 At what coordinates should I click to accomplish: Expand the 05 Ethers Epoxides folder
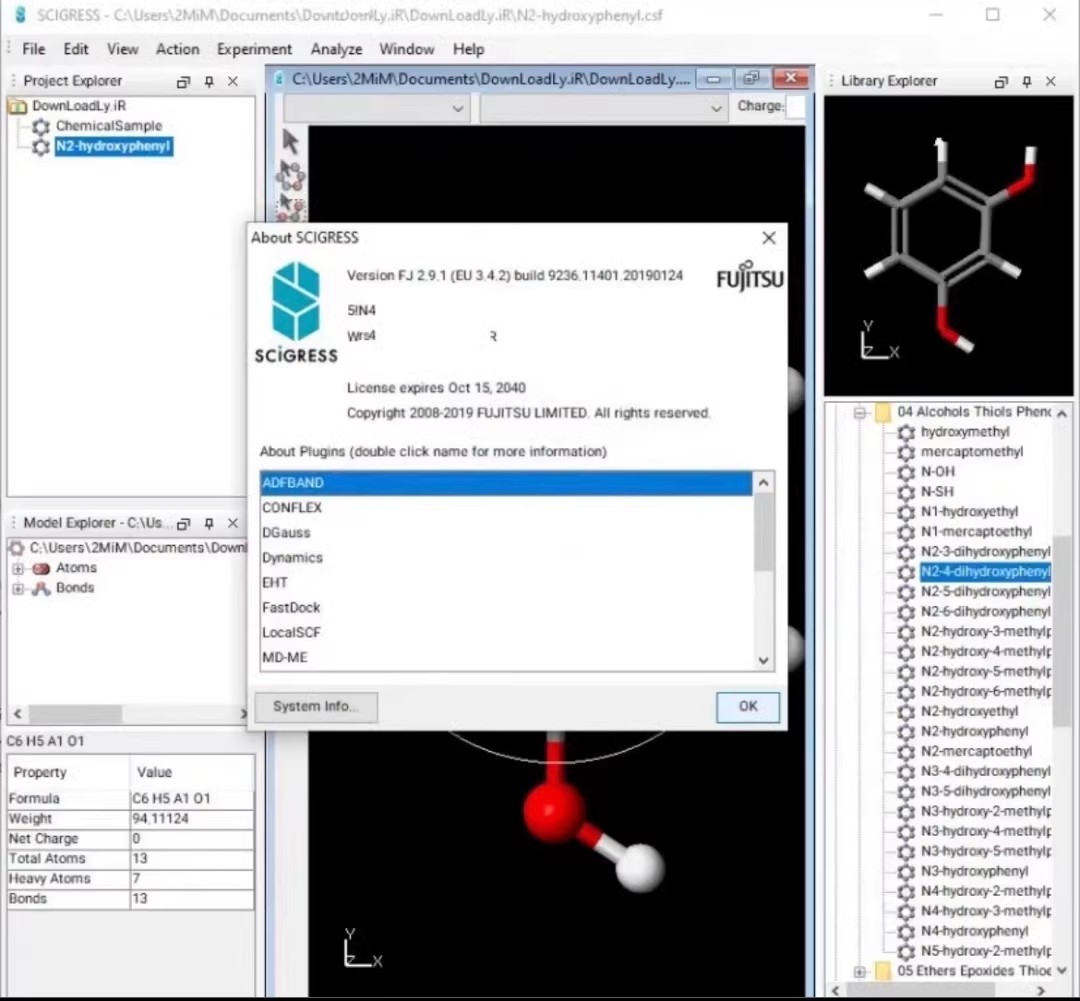click(860, 972)
